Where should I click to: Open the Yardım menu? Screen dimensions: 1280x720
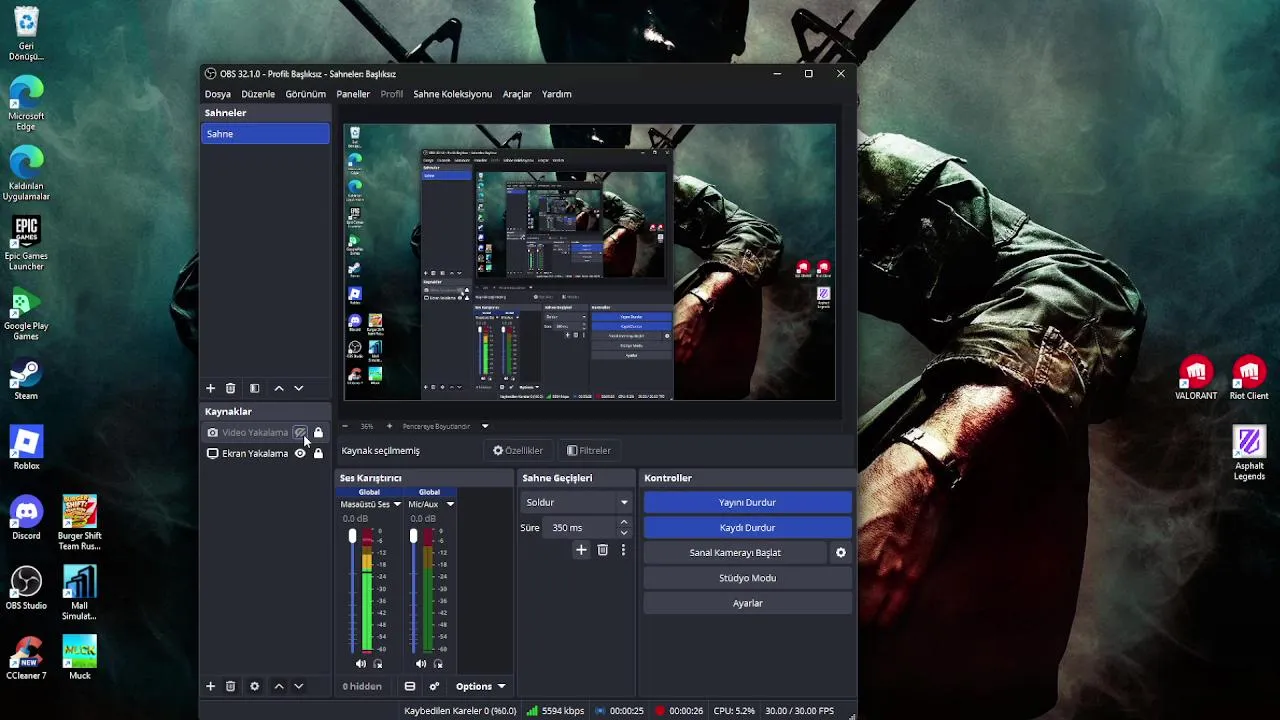tap(557, 94)
